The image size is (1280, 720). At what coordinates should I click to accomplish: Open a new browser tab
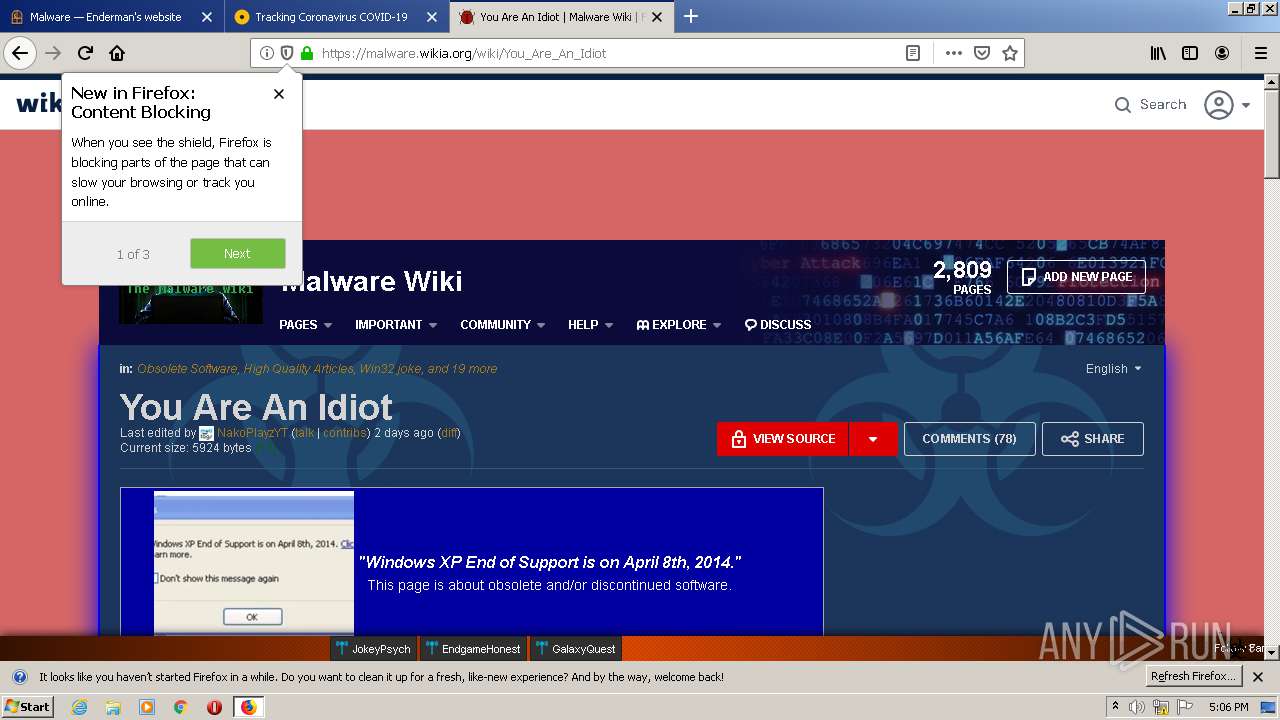coord(690,16)
